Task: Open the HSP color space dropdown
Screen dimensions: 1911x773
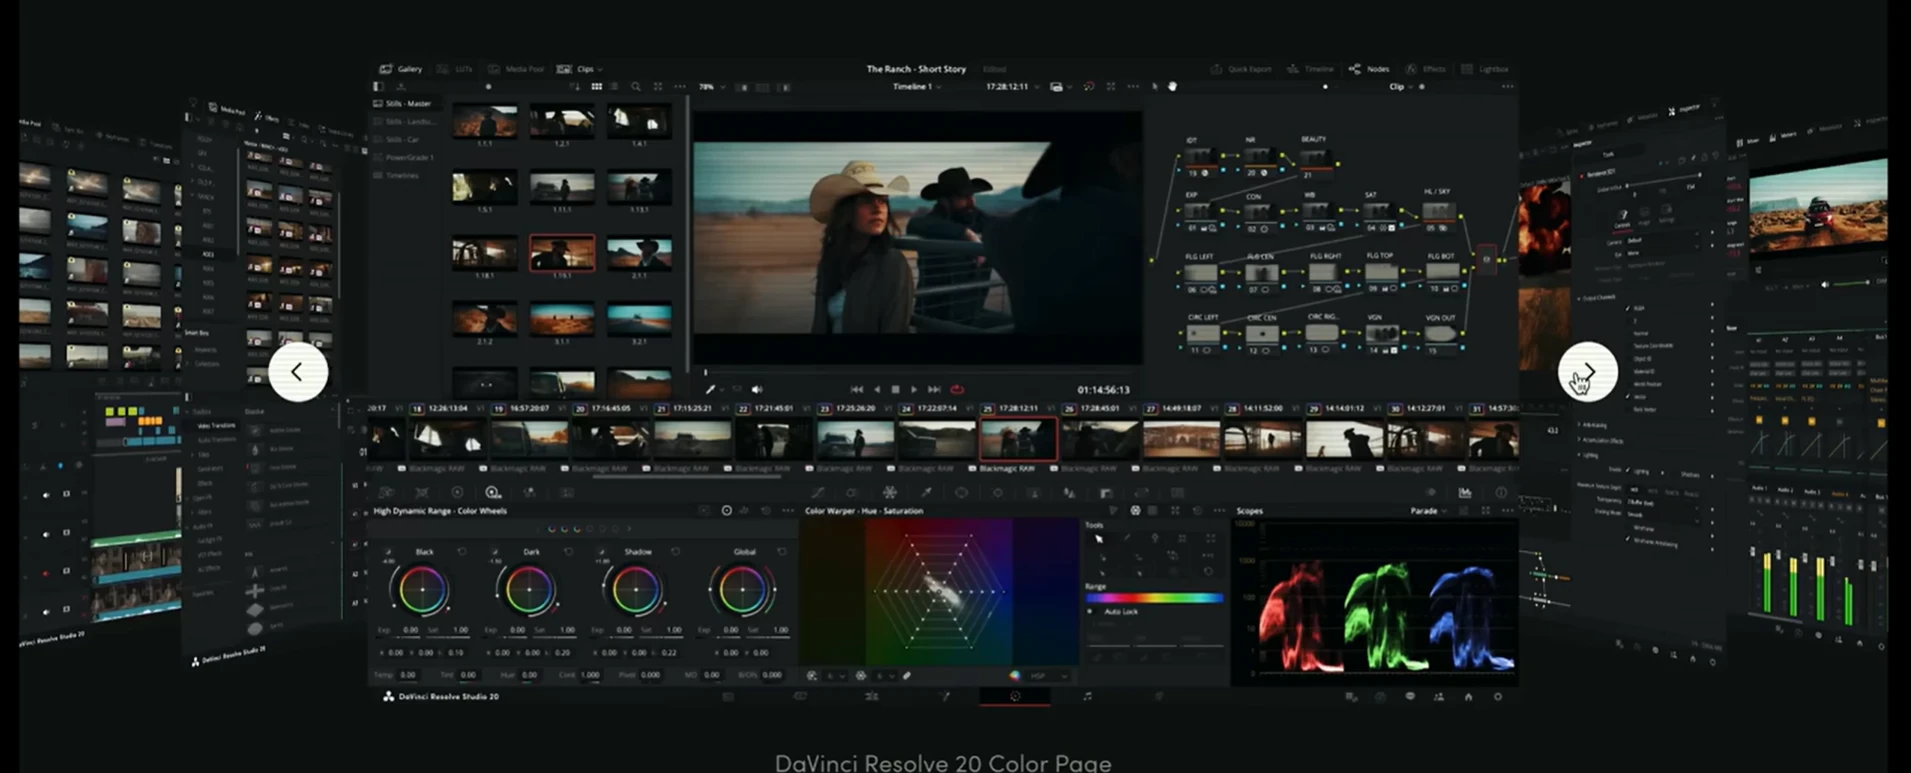Action: [x=1045, y=676]
